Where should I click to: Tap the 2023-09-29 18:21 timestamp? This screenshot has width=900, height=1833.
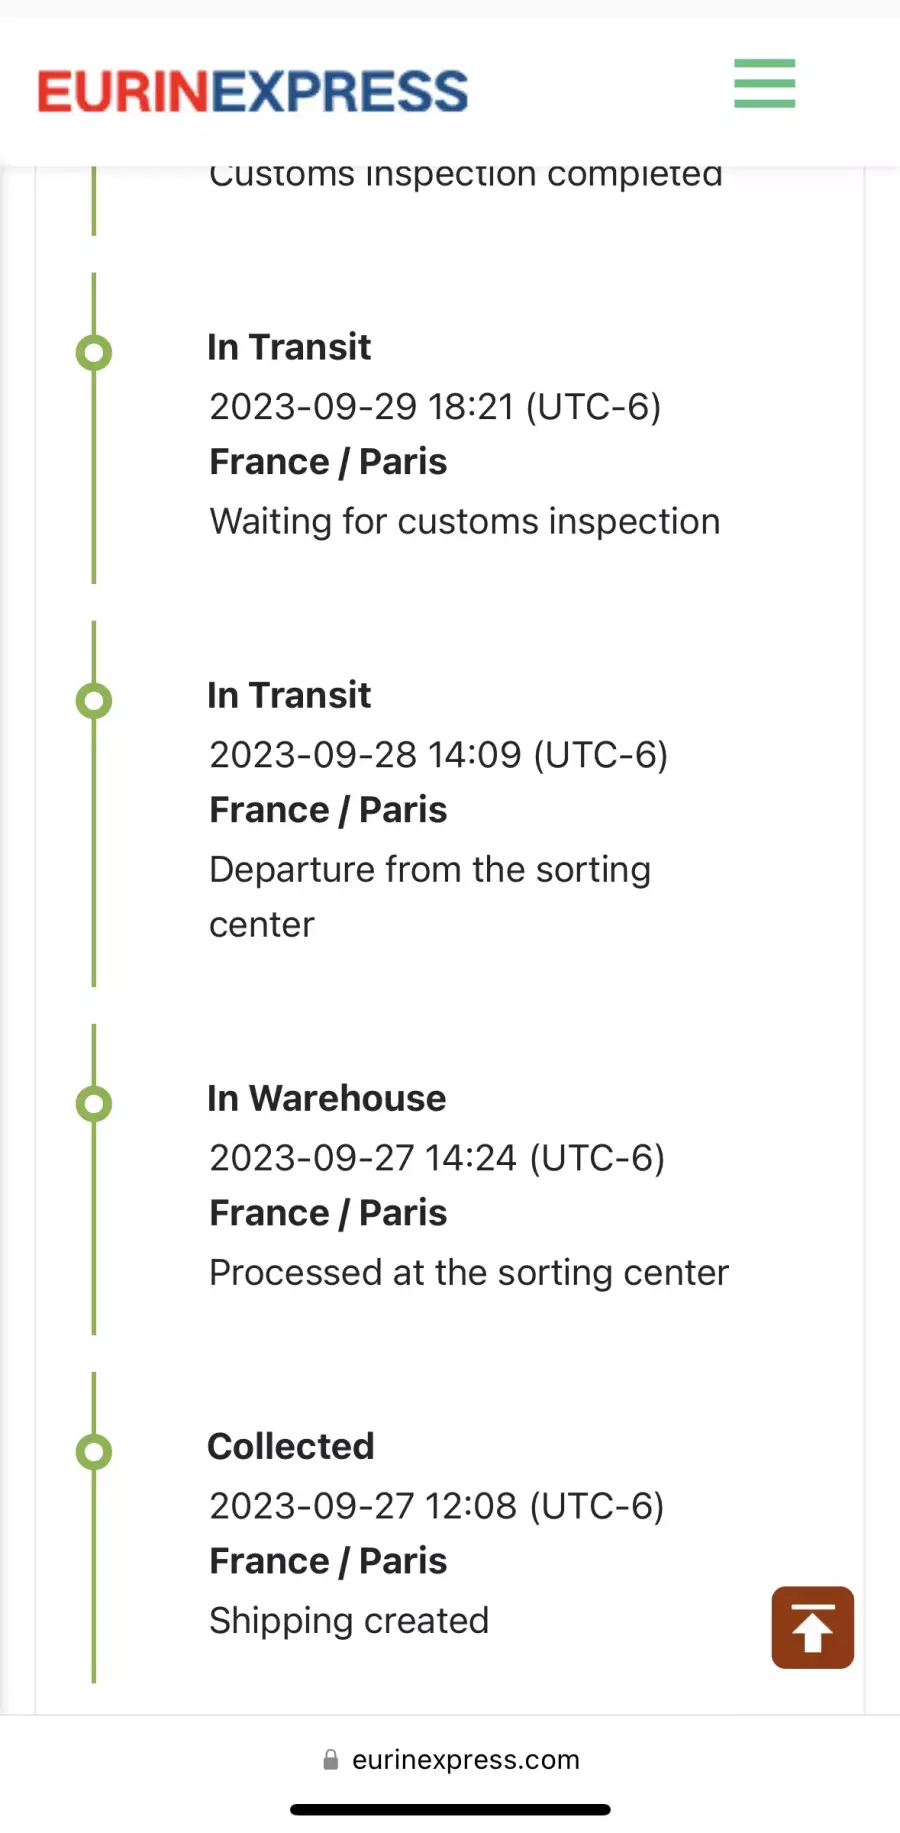[435, 407]
